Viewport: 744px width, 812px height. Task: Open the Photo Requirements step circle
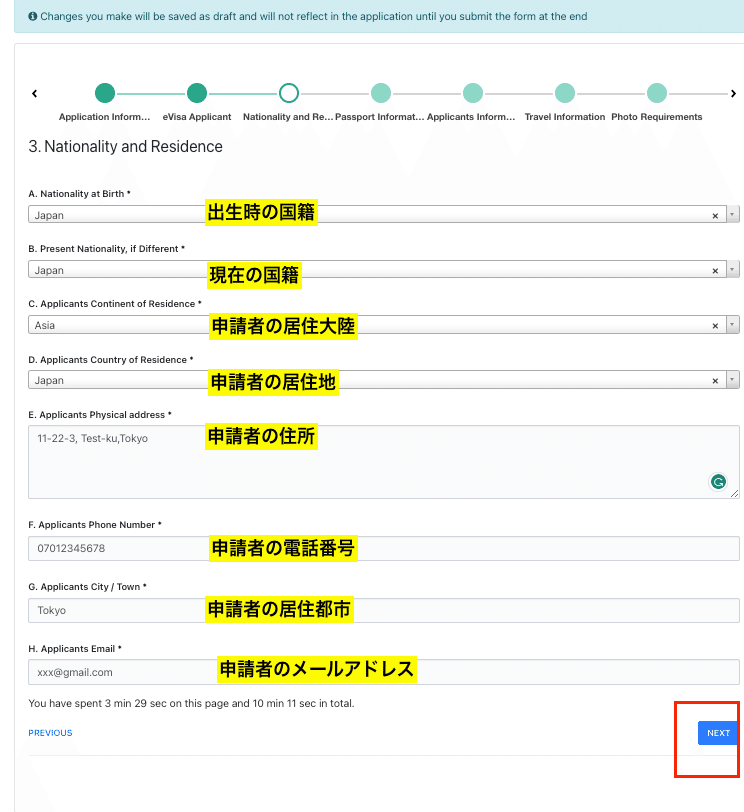(x=657, y=93)
